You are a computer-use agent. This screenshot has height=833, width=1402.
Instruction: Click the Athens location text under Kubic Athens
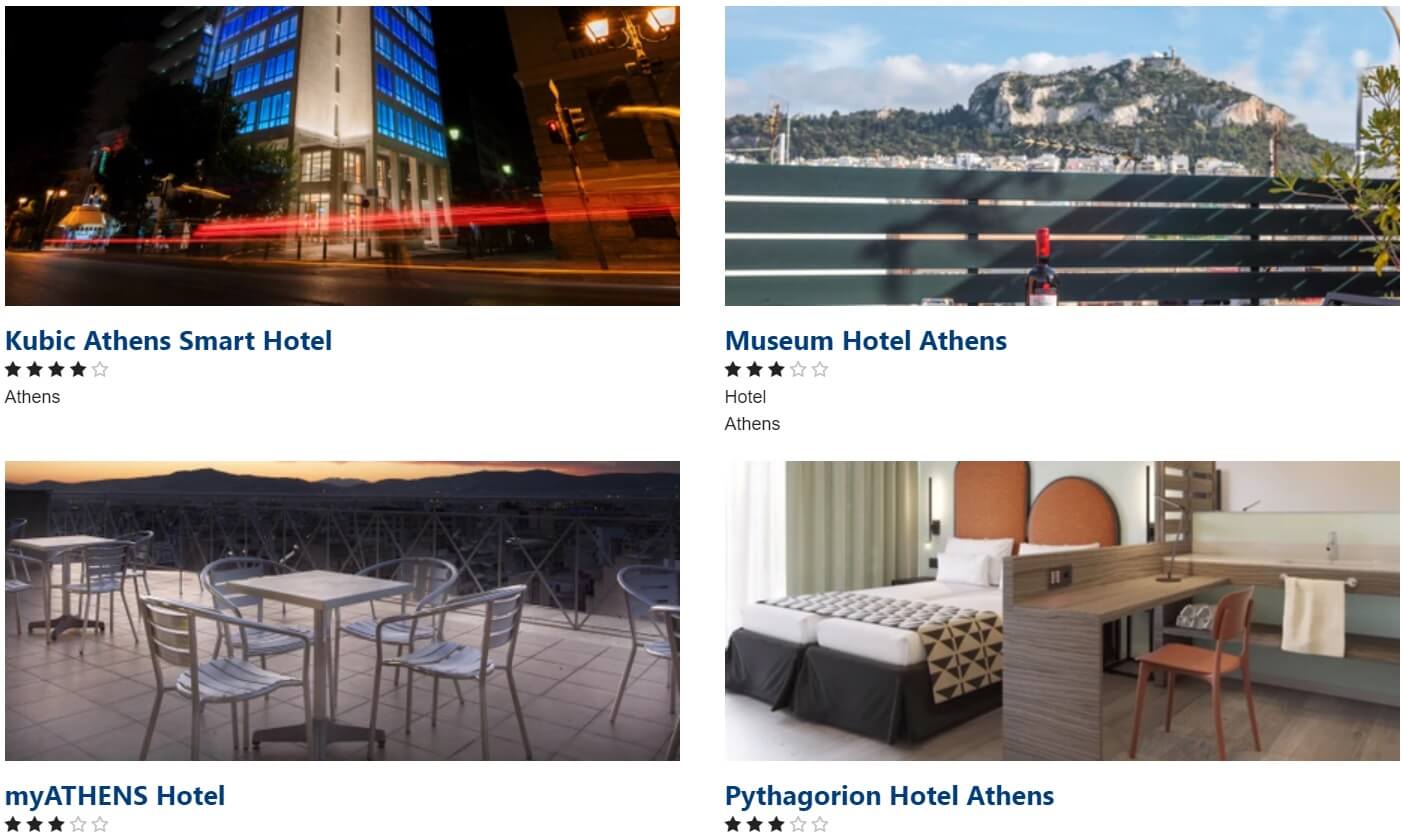pyautogui.click(x=32, y=397)
